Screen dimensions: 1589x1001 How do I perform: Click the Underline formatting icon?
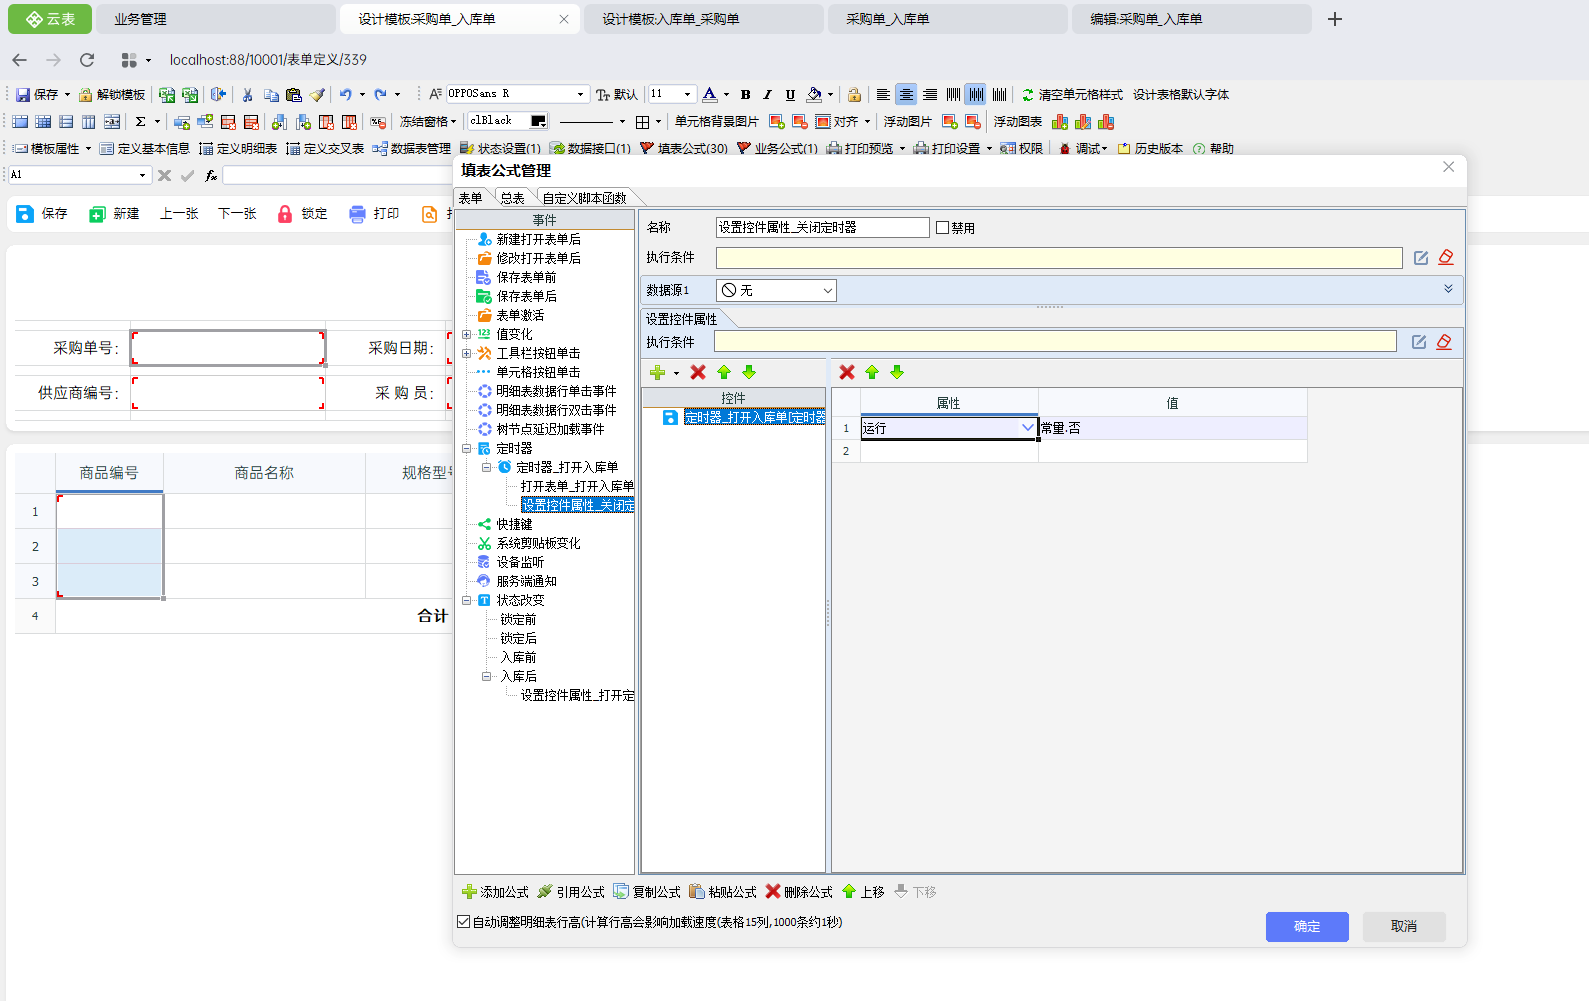[790, 95]
